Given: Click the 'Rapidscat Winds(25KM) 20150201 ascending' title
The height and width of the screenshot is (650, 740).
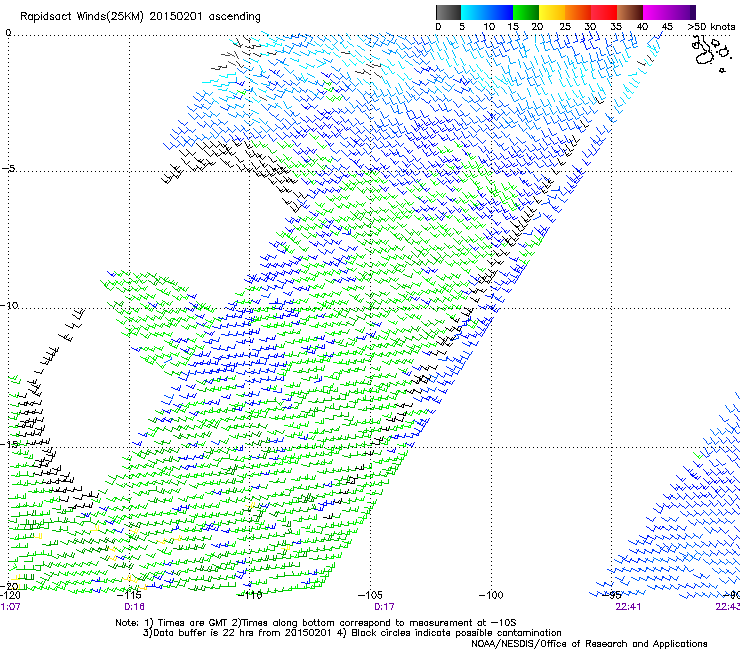Looking at the screenshot, I should point(140,17).
